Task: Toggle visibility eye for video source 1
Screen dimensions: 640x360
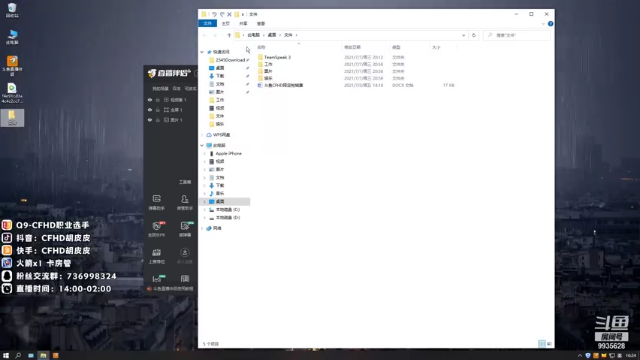Action: click(x=150, y=100)
